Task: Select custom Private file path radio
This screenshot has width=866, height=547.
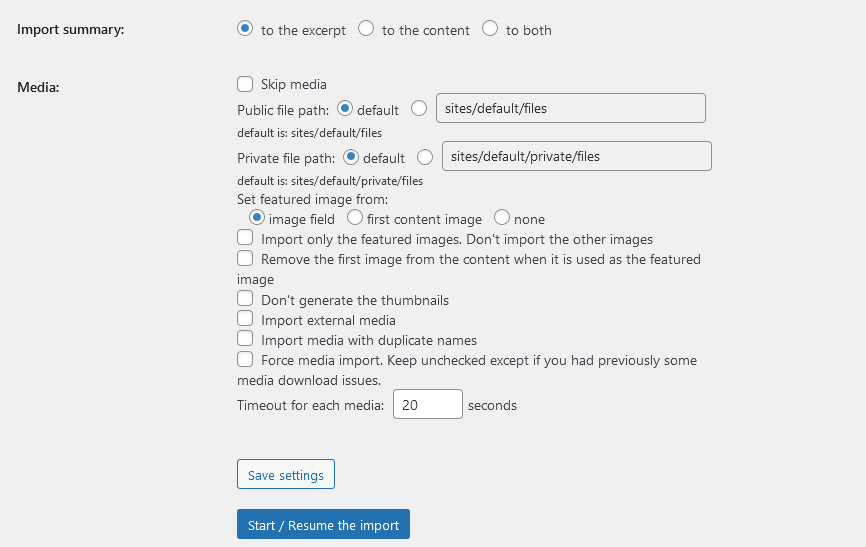Action: pos(425,156)
